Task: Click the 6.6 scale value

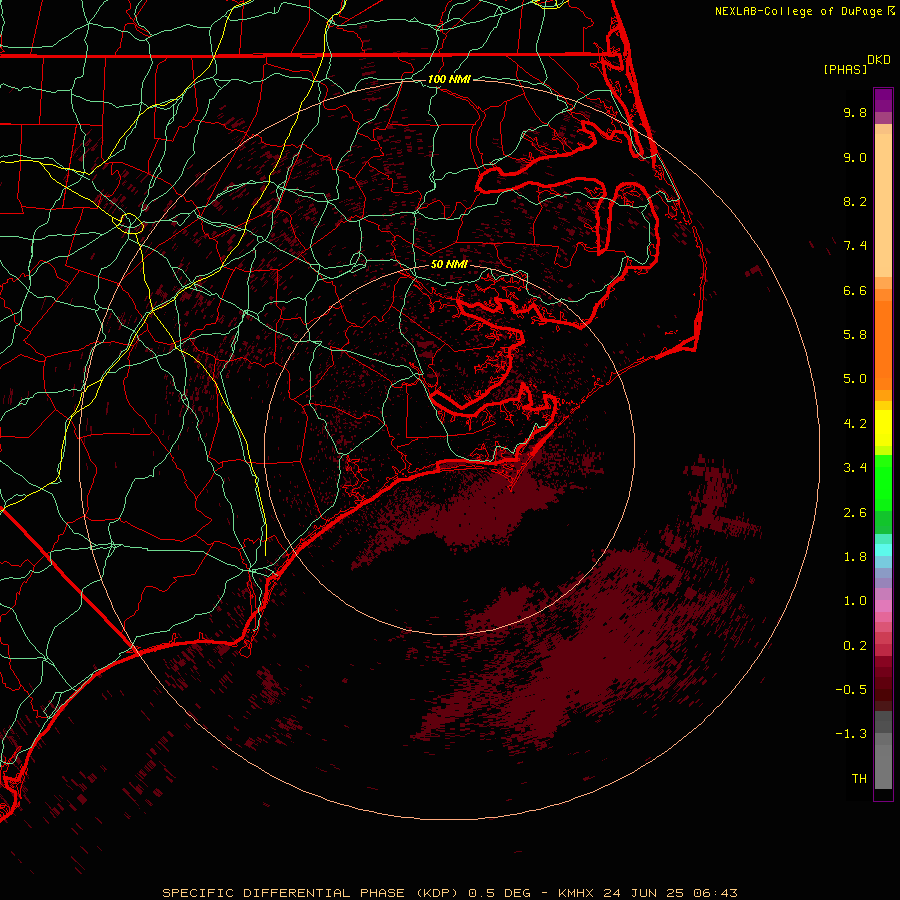Action: click(x=855, y=290)
